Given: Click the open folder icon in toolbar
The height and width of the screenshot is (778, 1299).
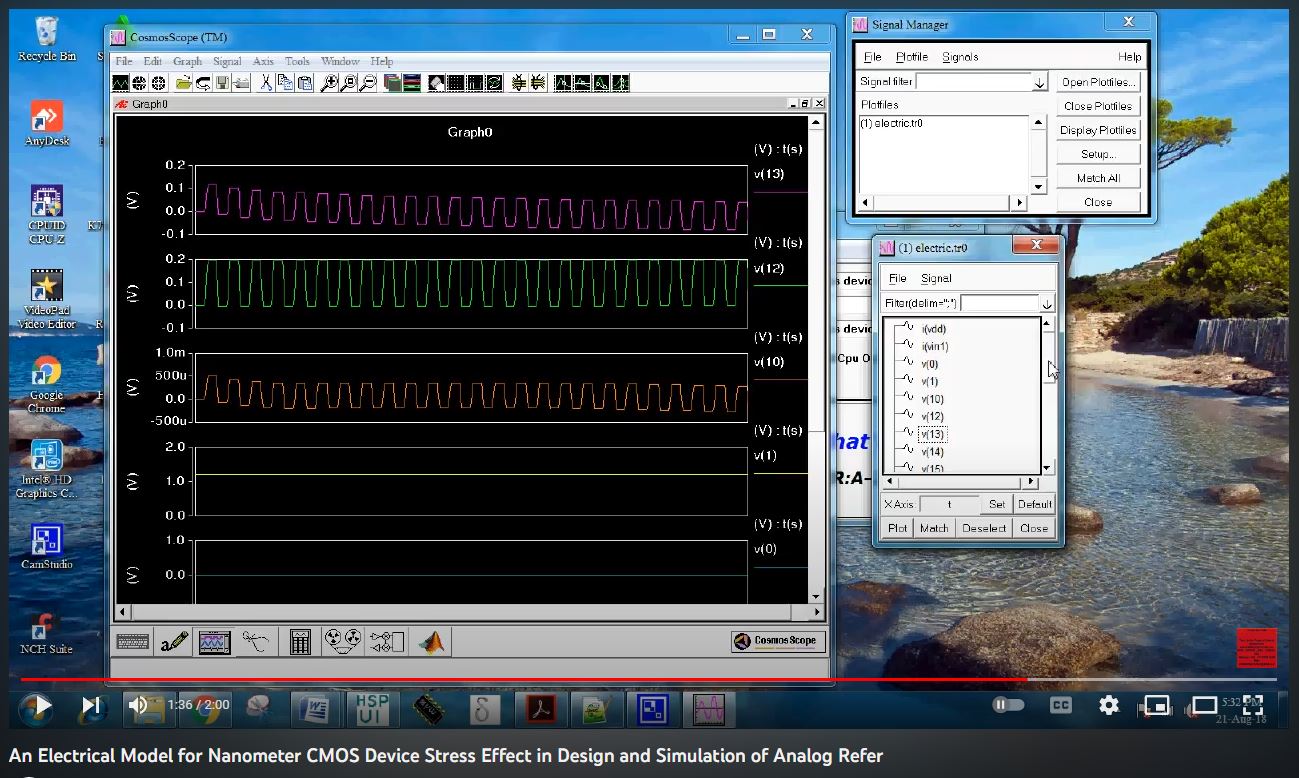Looking at the screenshot, I should [183, 84].
